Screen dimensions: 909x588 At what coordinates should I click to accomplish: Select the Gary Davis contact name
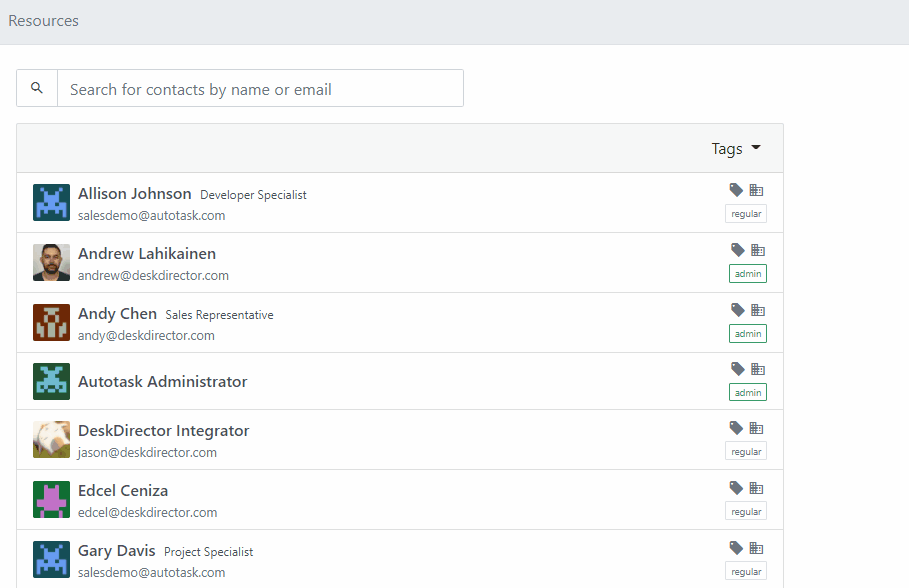pos(117,550)
